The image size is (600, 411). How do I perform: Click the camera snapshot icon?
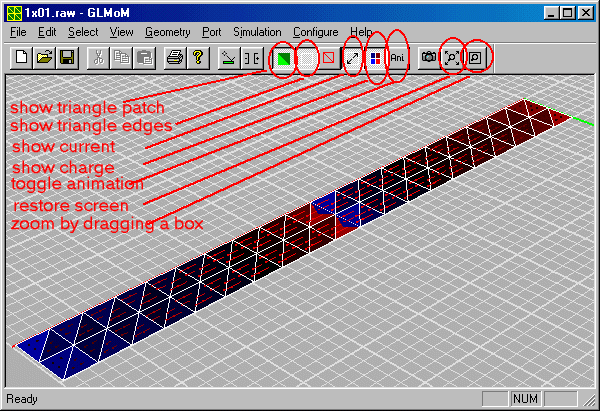[428, 58]
